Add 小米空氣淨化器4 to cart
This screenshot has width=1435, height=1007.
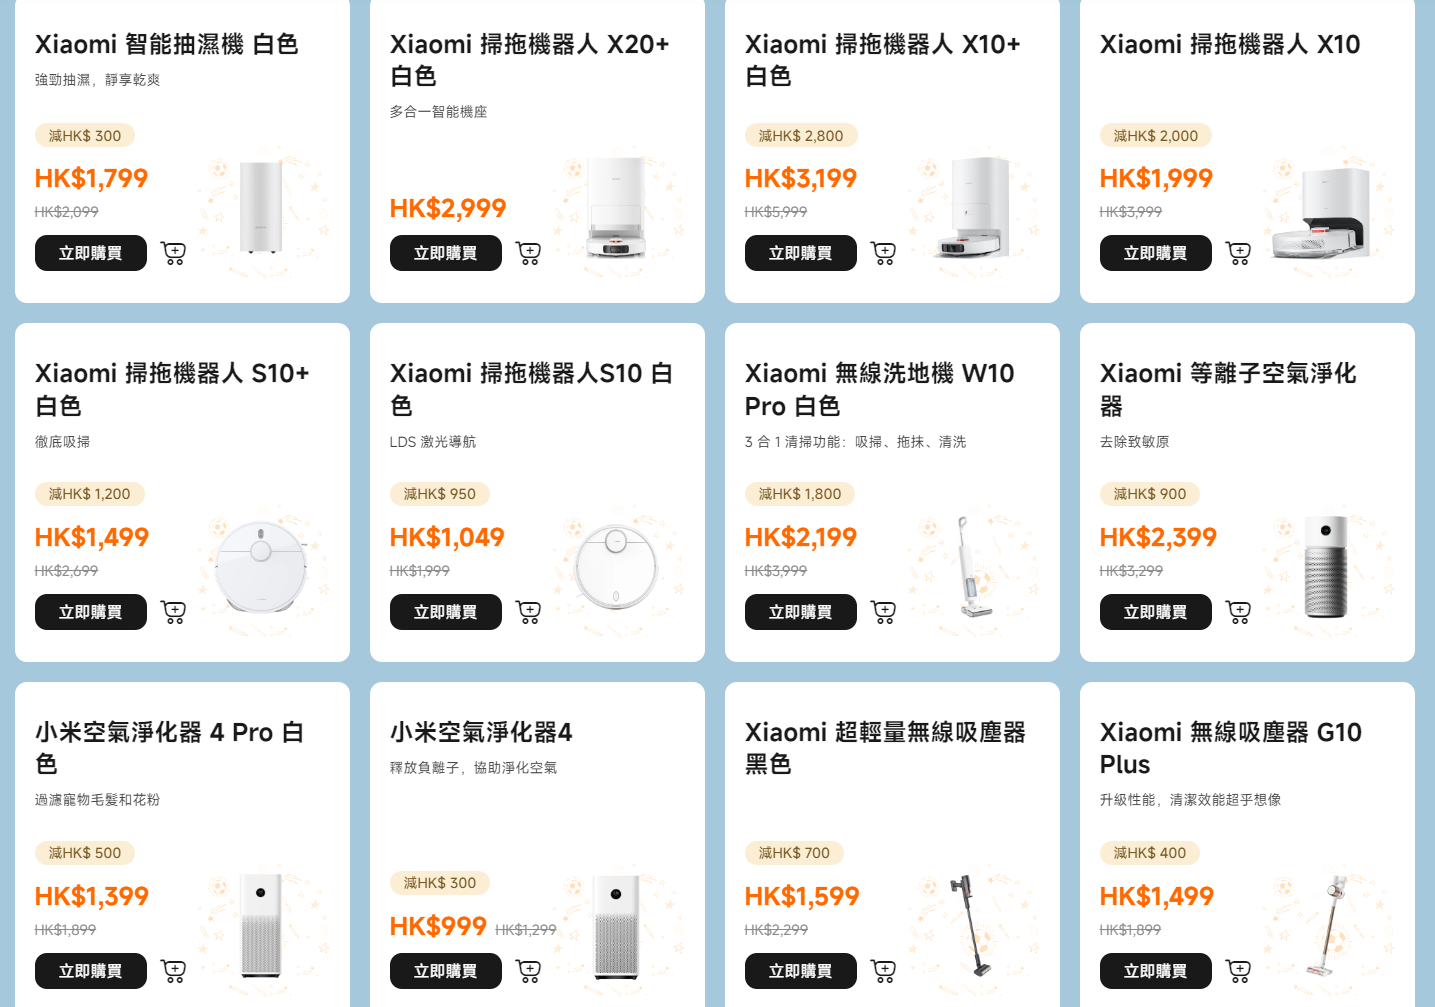click(x=528, y=970)
